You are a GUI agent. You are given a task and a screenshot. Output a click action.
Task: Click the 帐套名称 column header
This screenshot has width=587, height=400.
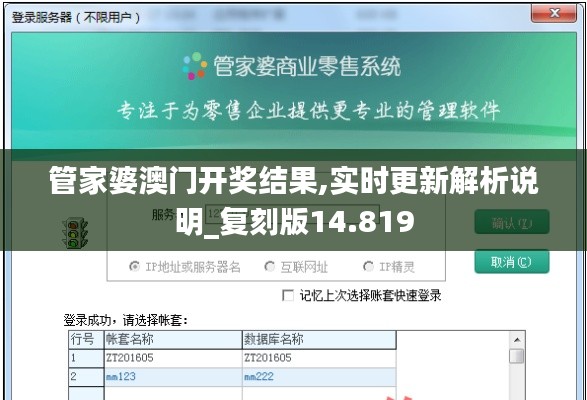(x=173, y=340)
